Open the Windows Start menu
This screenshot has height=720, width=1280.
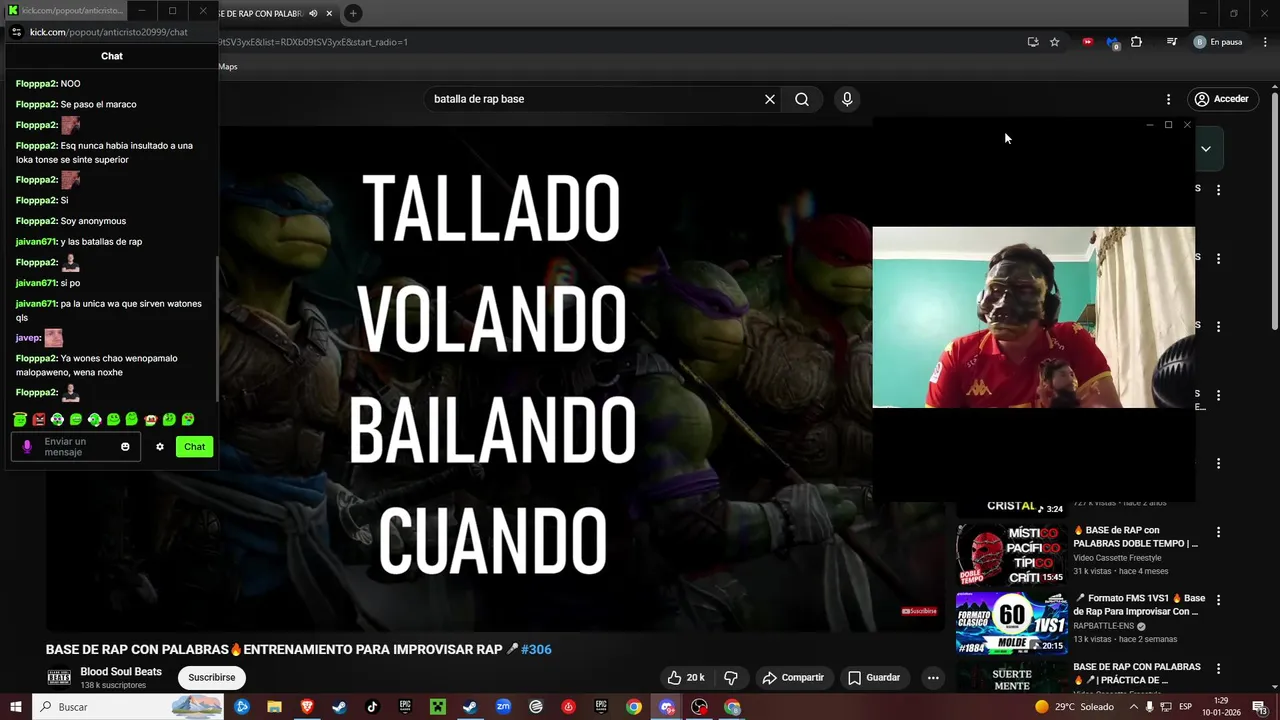pos(15,707)
